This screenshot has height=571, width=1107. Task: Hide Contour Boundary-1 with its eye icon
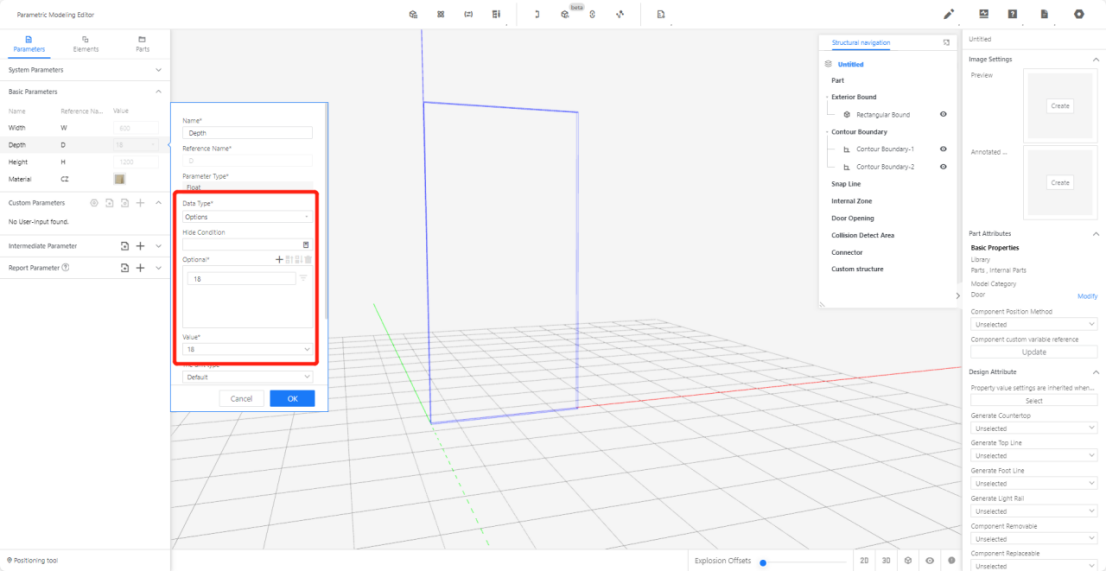pos(943,149)
